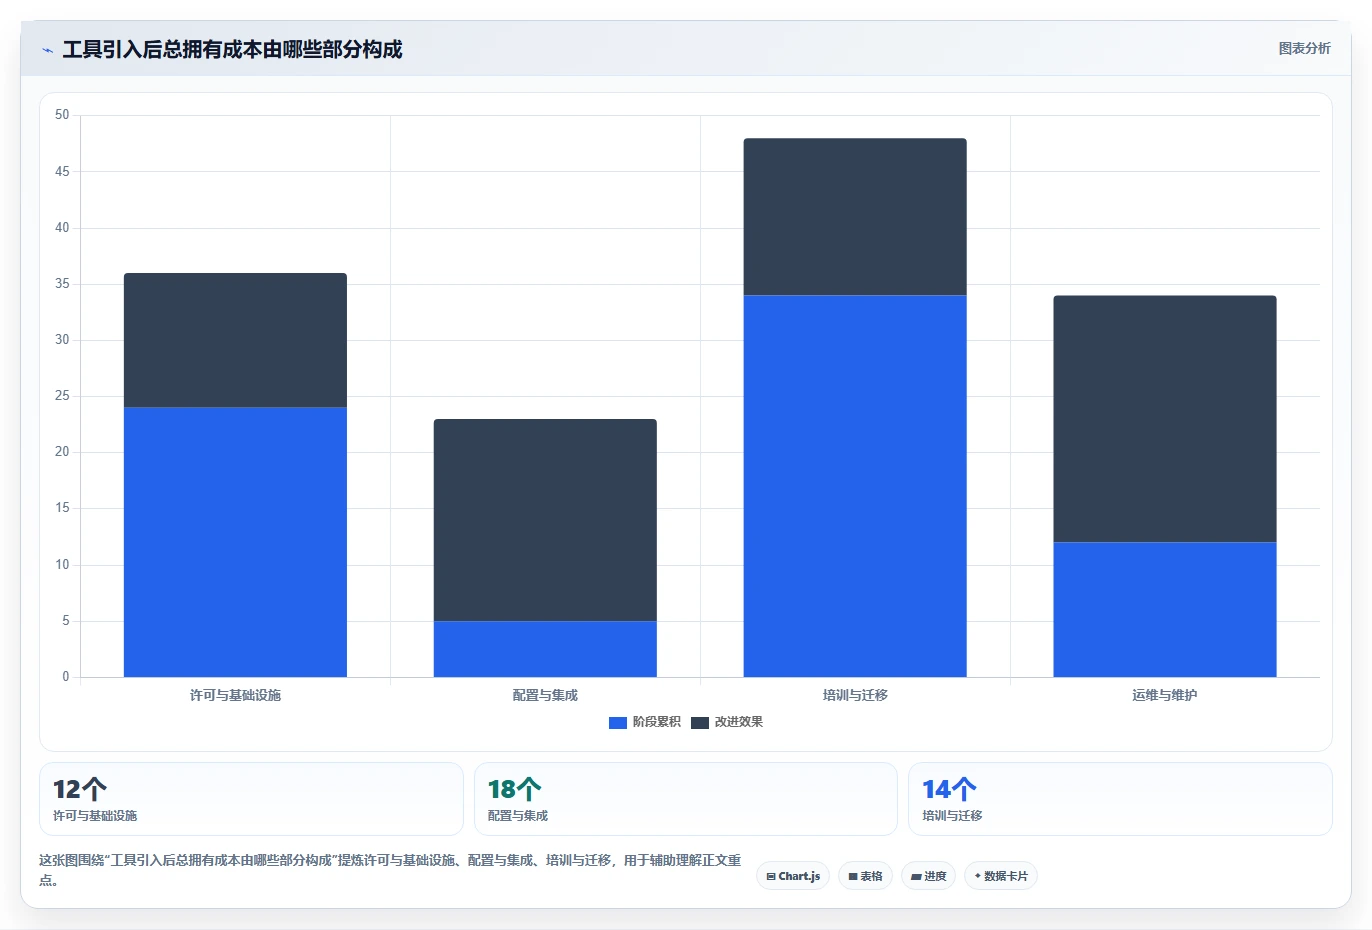This screenshot has height=930, width=1372.
Task: Open the 18个 配置与集成 stat card
Action: pyautogui.click(x=686, y=799)
